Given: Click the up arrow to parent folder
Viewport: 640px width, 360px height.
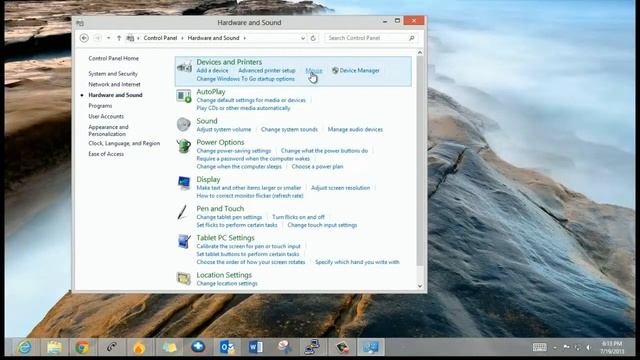Looking at the screenshot, I should (119, 38).
